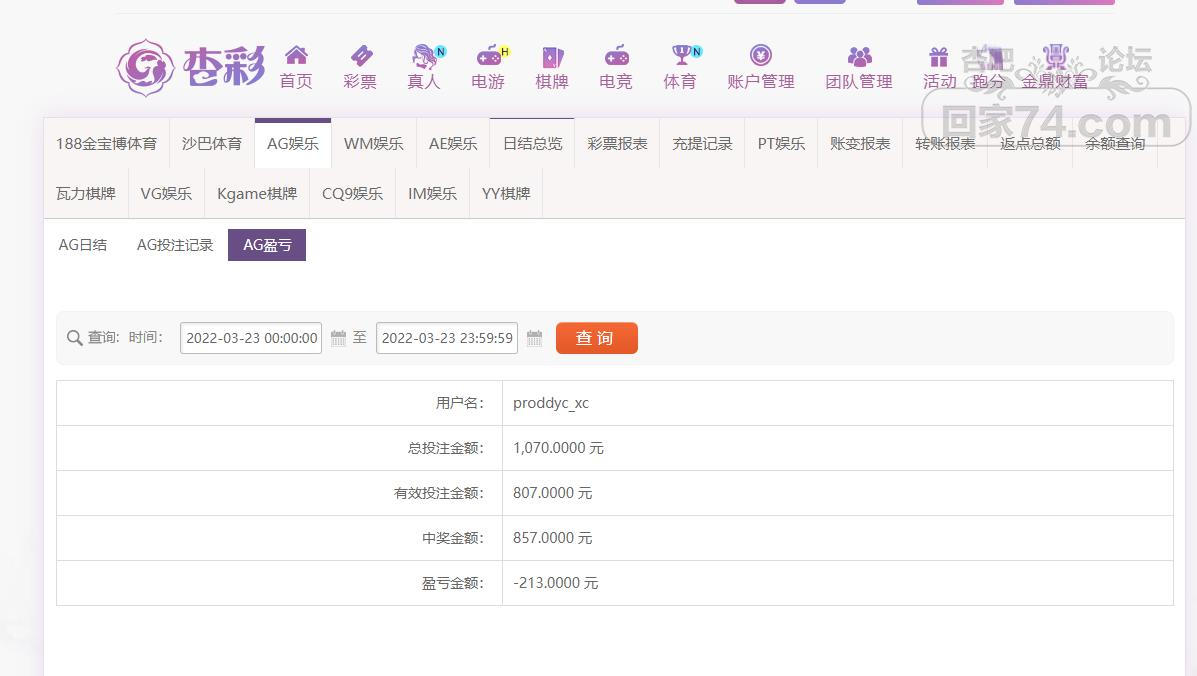Open the lottery (彩票) ticket icon
The height and width of the screenshot is (676, 1197).
(360, 56)
